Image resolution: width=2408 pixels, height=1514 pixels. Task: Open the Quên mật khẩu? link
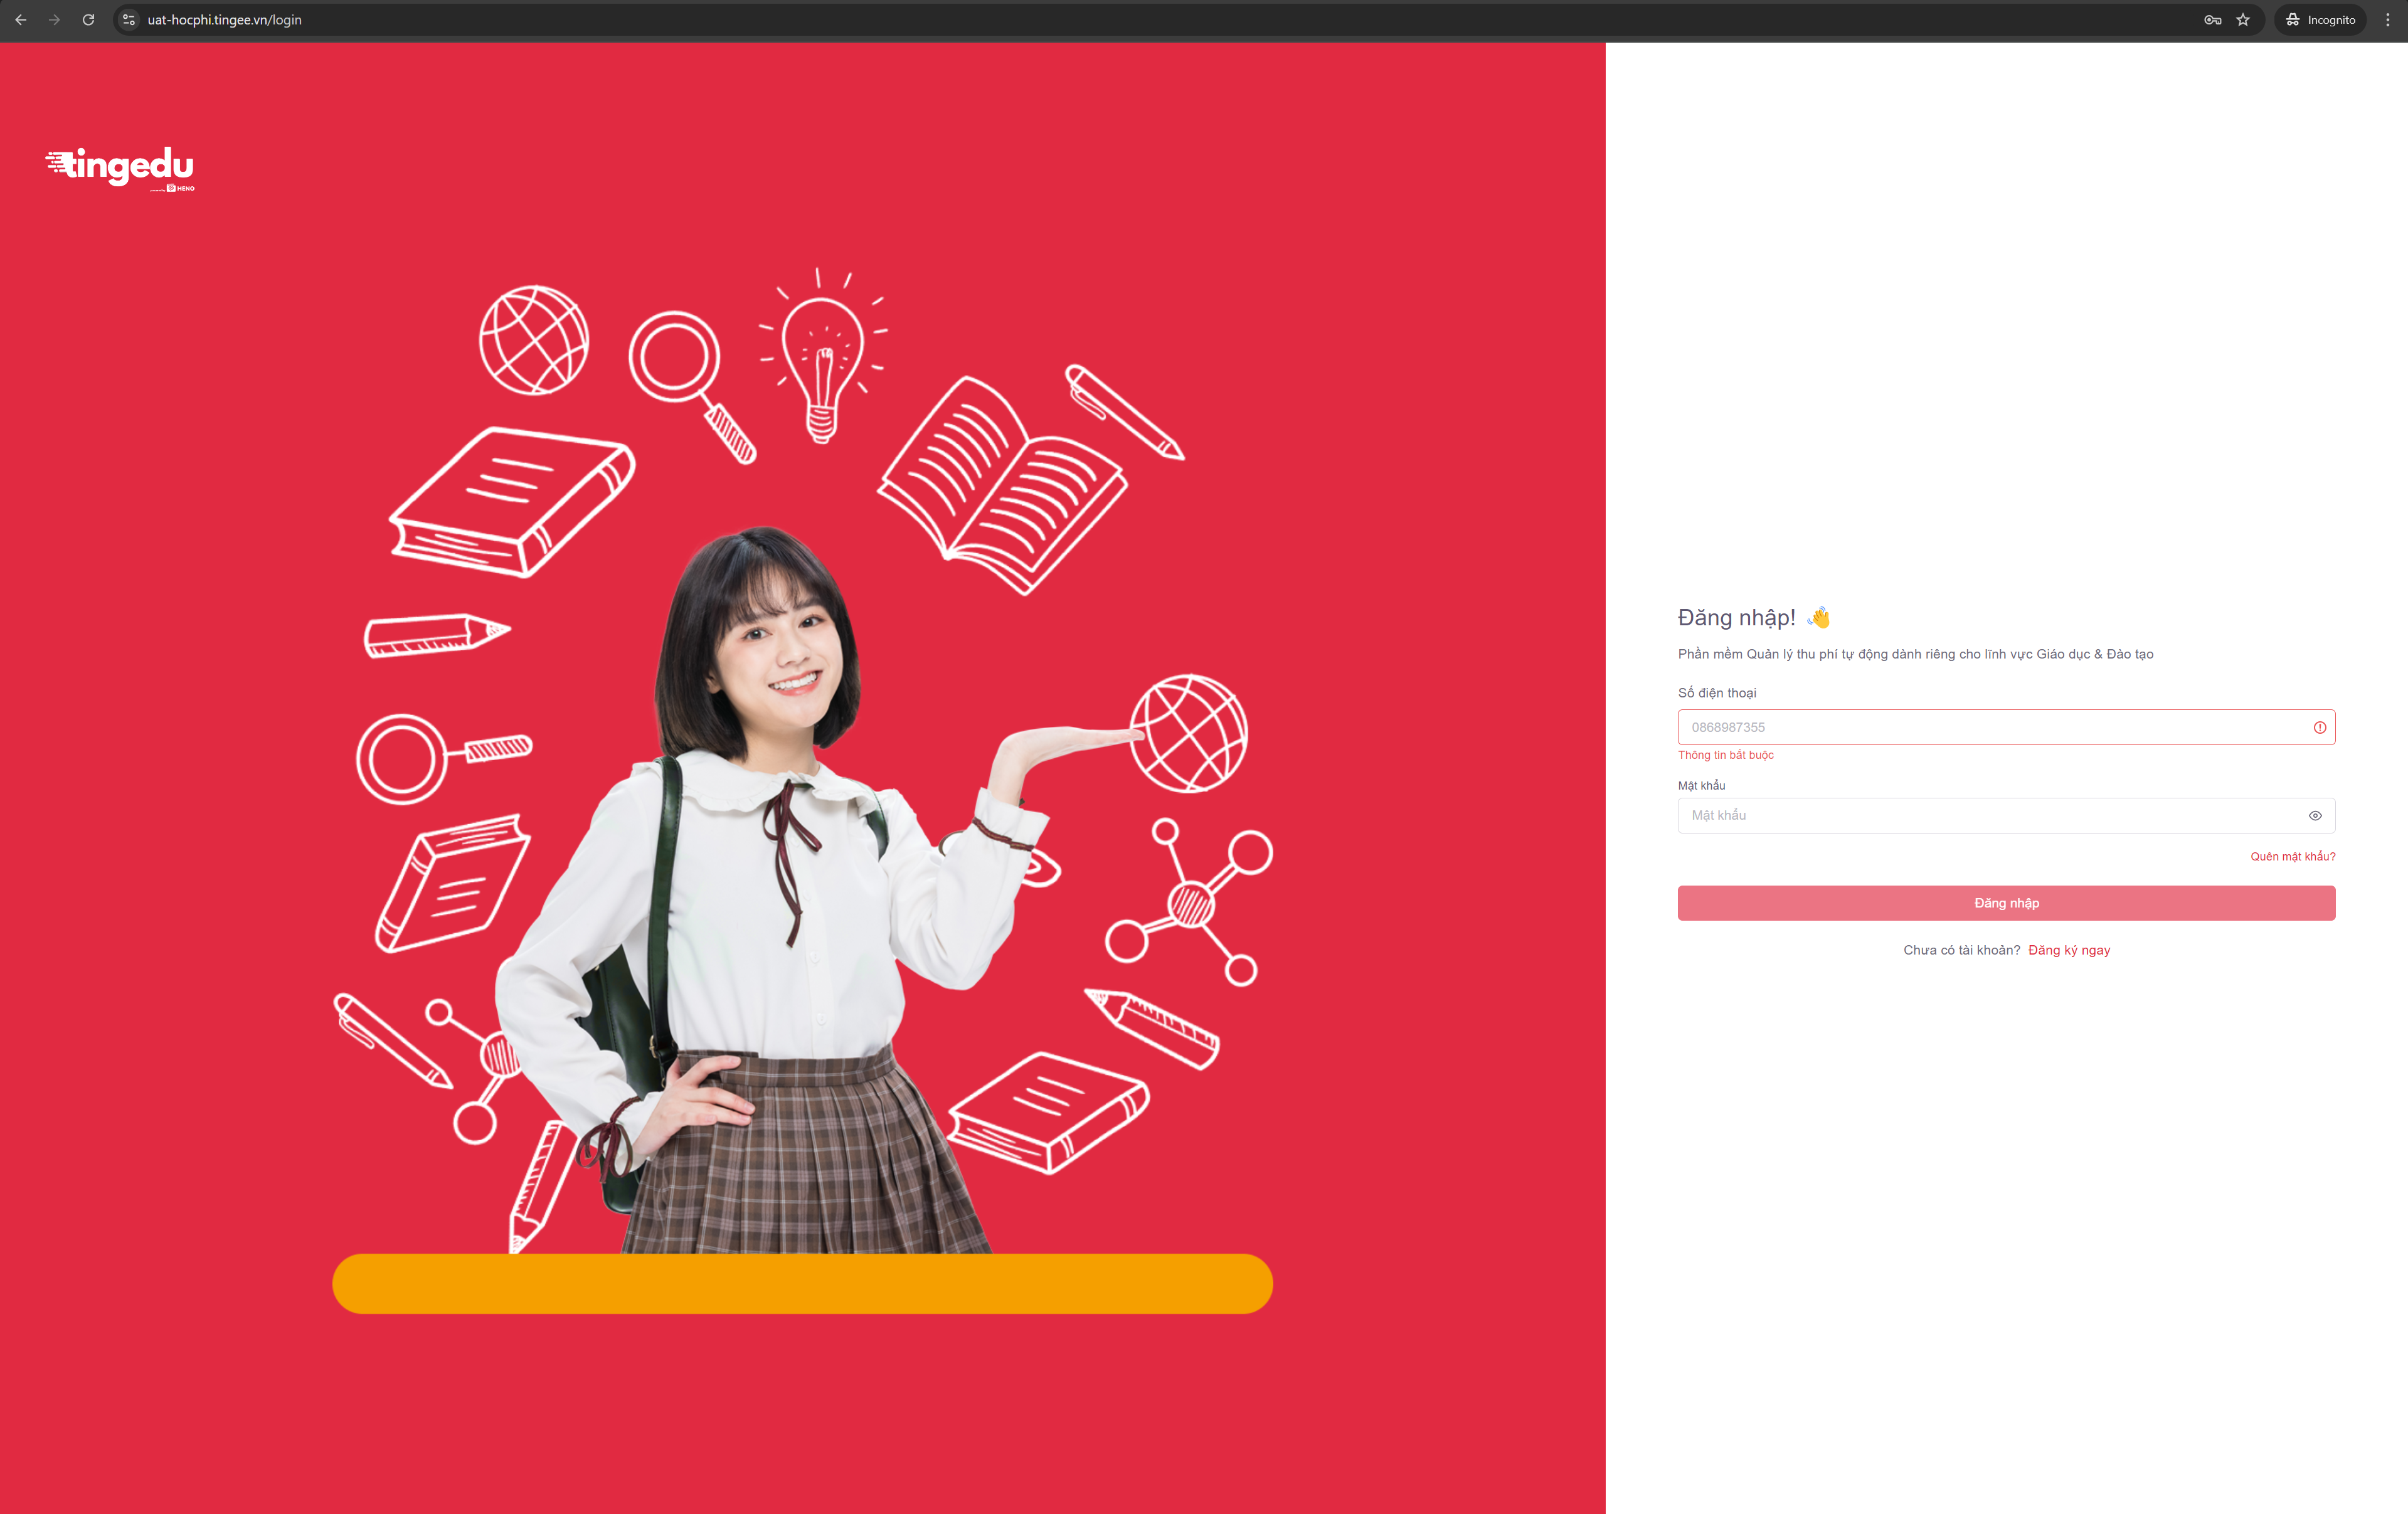(x=2292, y=856)
